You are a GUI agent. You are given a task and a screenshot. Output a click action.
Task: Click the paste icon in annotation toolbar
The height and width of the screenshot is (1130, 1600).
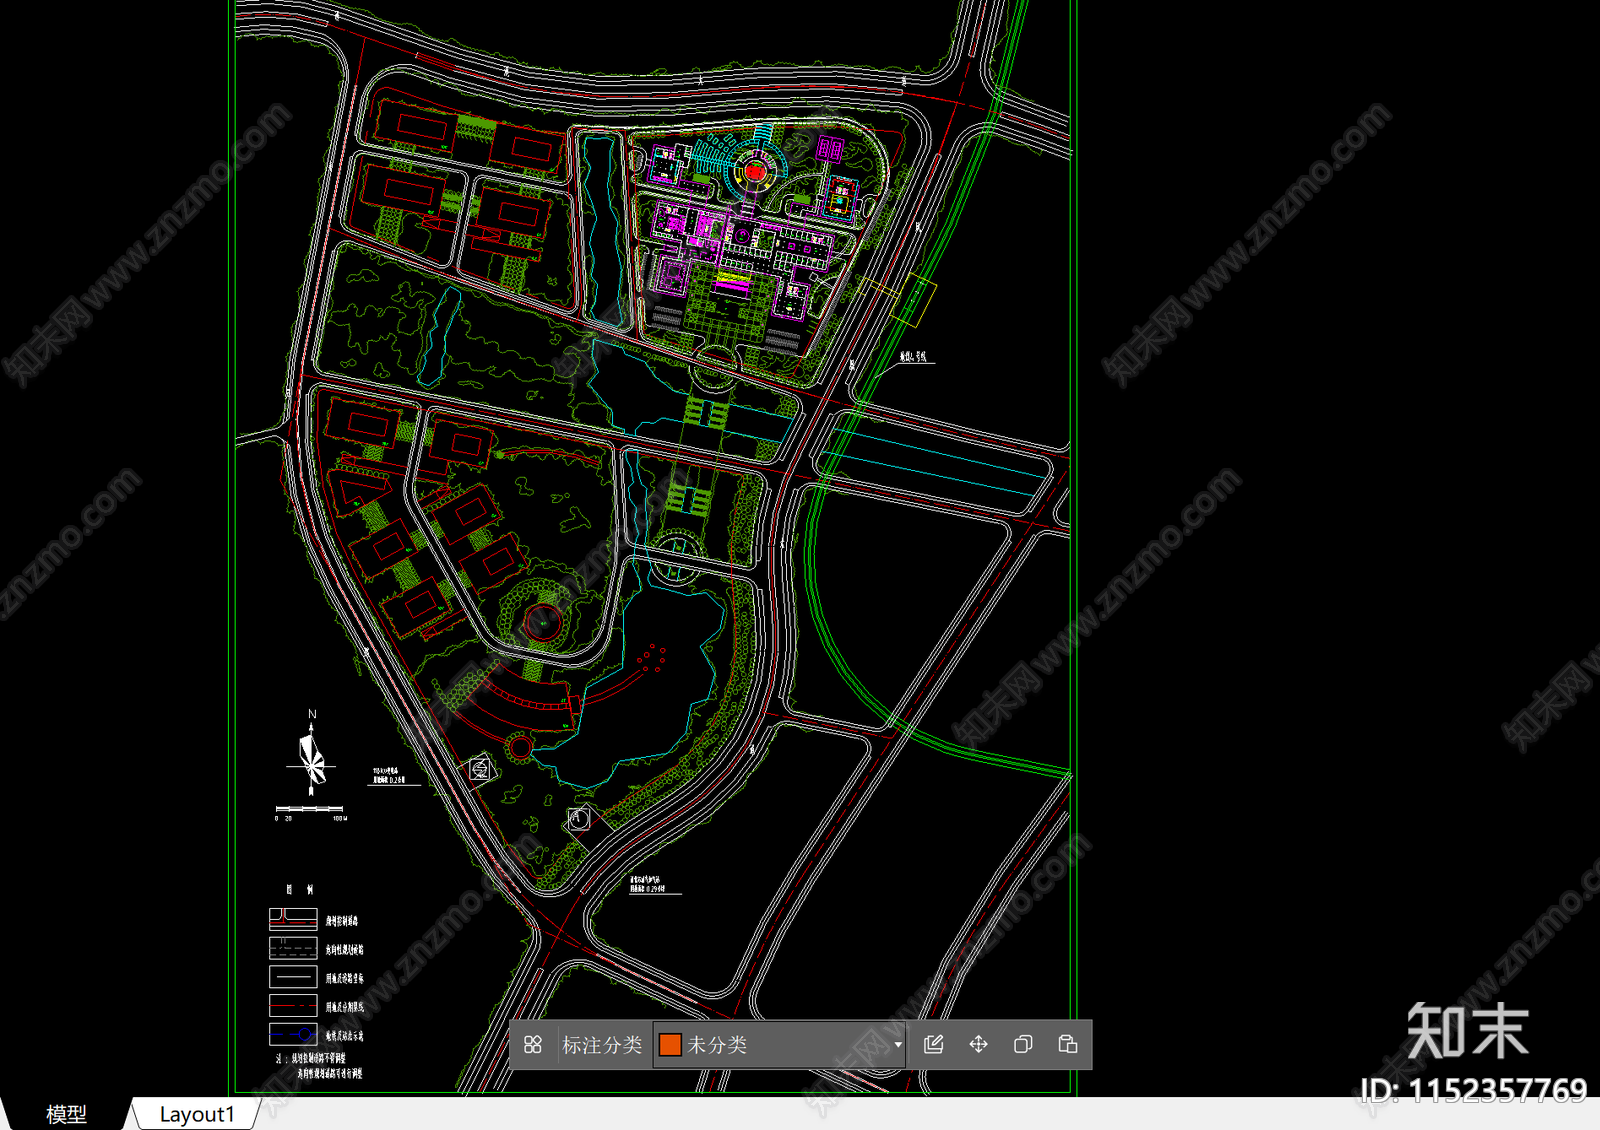(1068, 1045)
